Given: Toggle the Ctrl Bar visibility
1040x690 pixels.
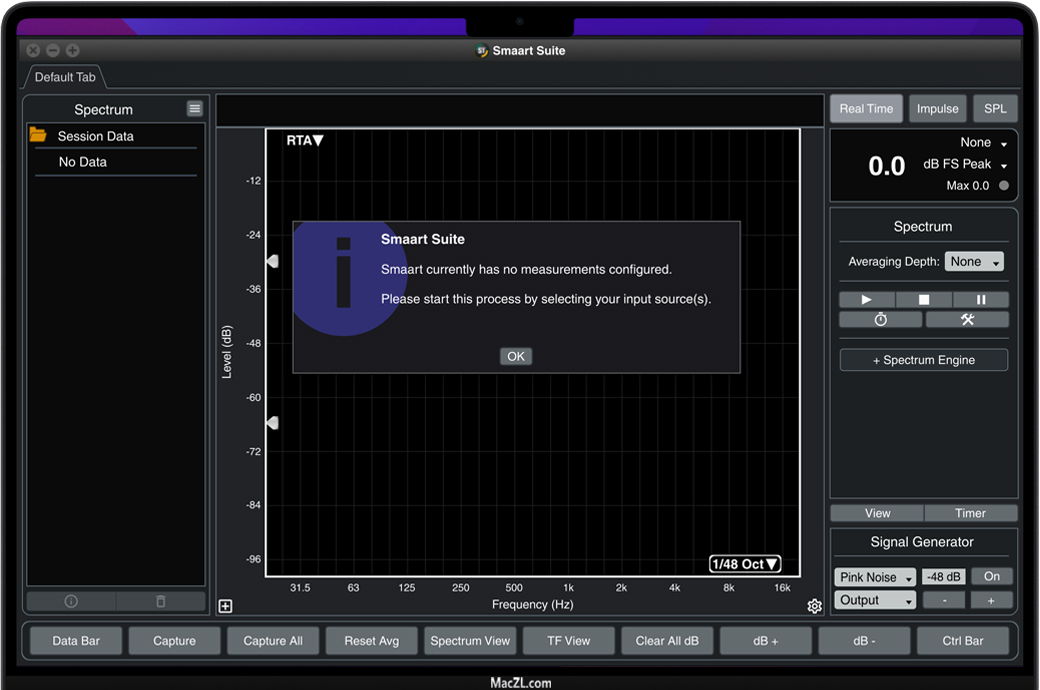Looking at the screenshot, I should pos(962,641).
